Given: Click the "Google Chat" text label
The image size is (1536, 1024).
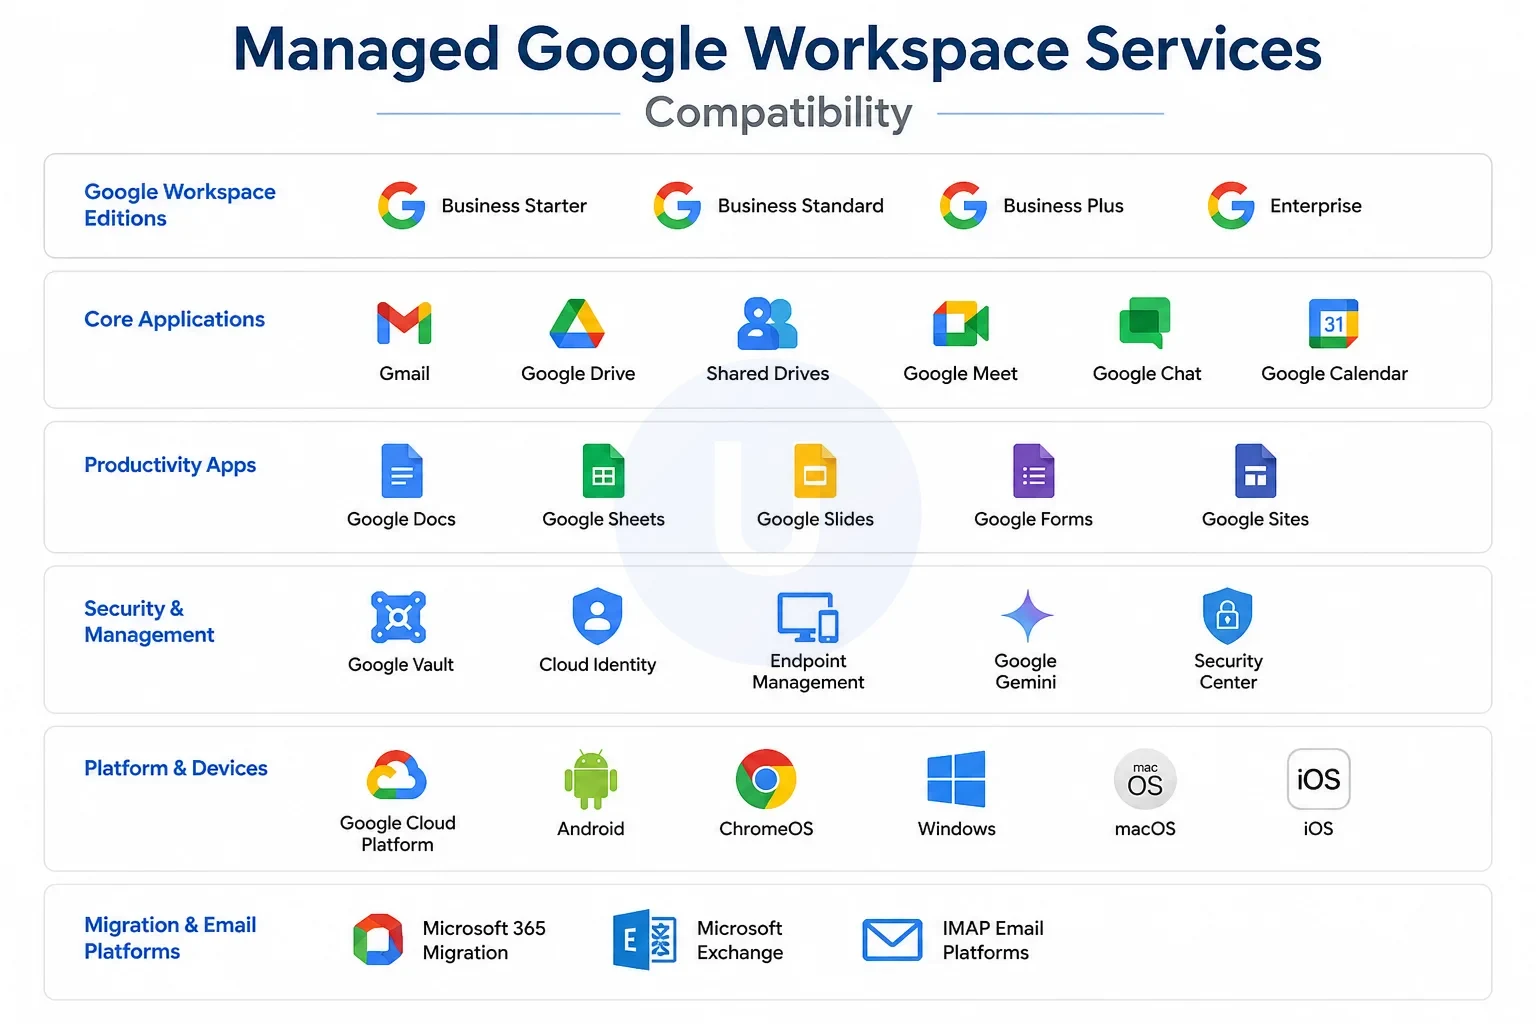Looking at the screenshot, I should (1147, 374).
